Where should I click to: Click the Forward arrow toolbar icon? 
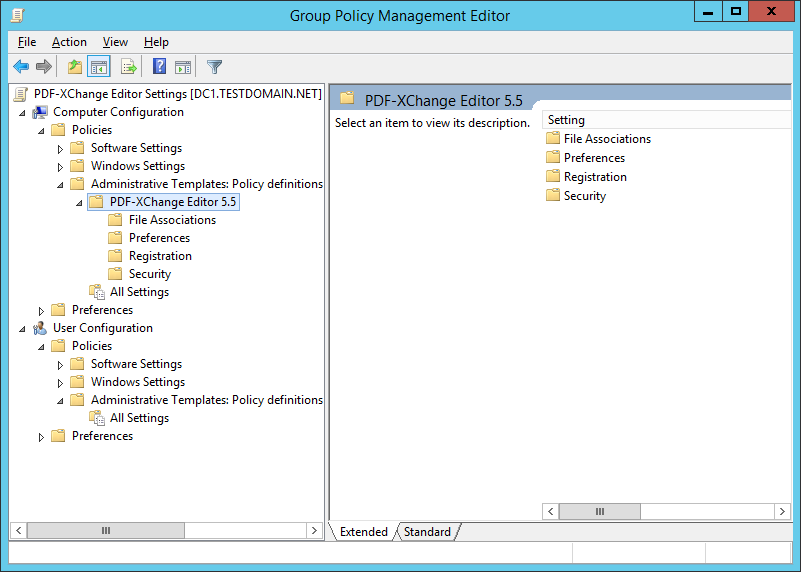[44, 66]
